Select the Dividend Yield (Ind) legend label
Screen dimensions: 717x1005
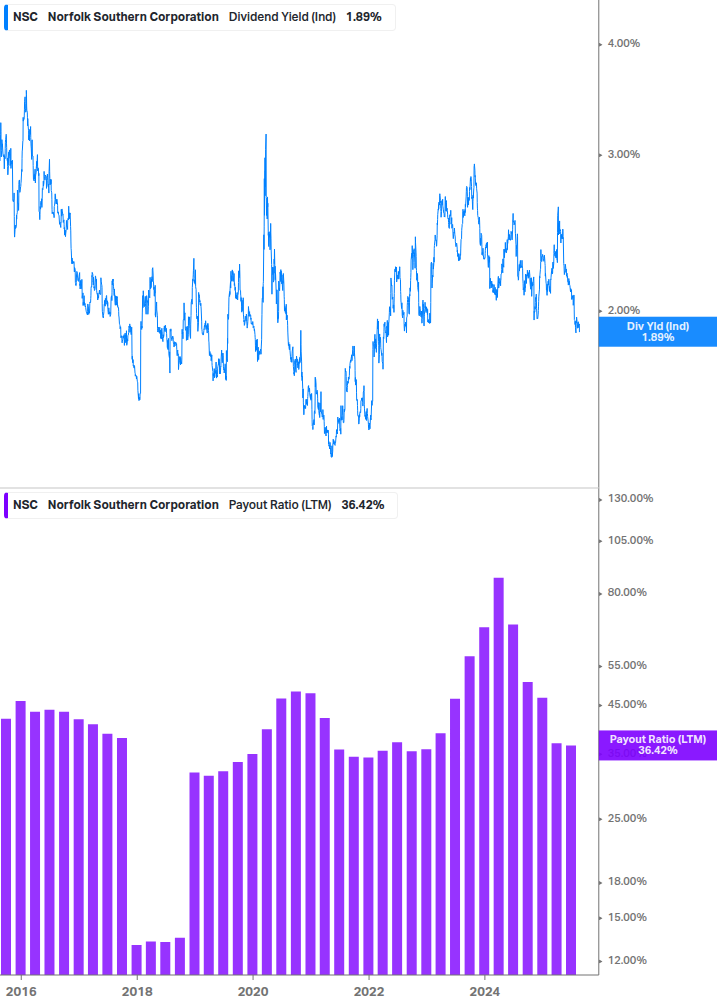[282, 17]
